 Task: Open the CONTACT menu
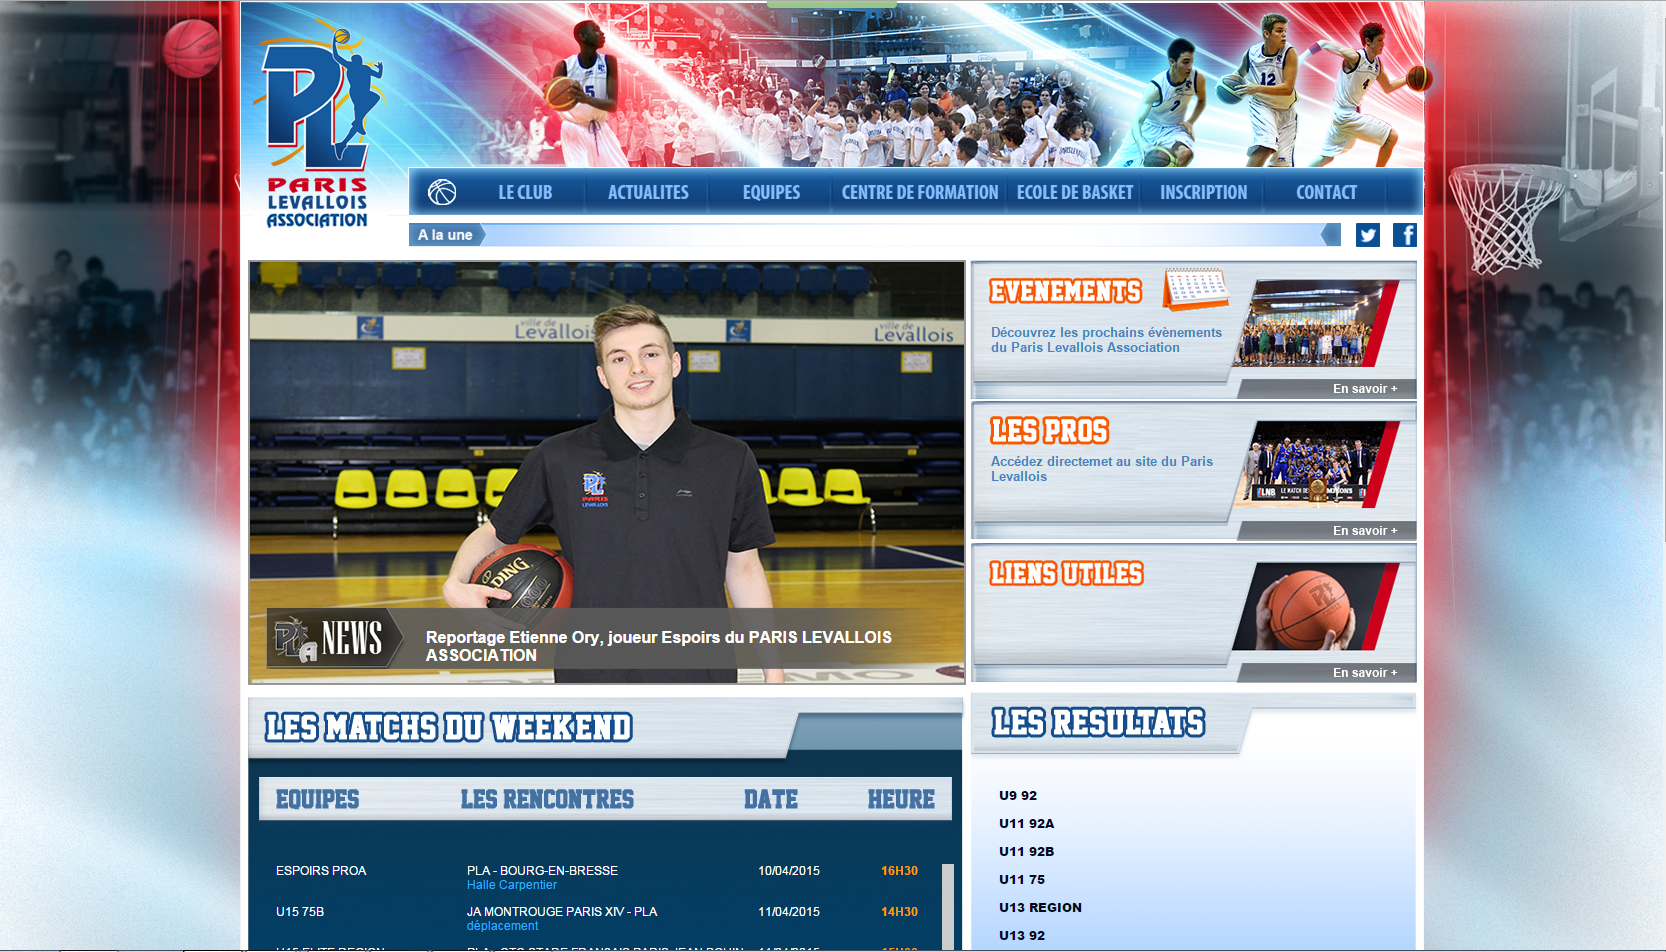click(x=1326, y=192)
